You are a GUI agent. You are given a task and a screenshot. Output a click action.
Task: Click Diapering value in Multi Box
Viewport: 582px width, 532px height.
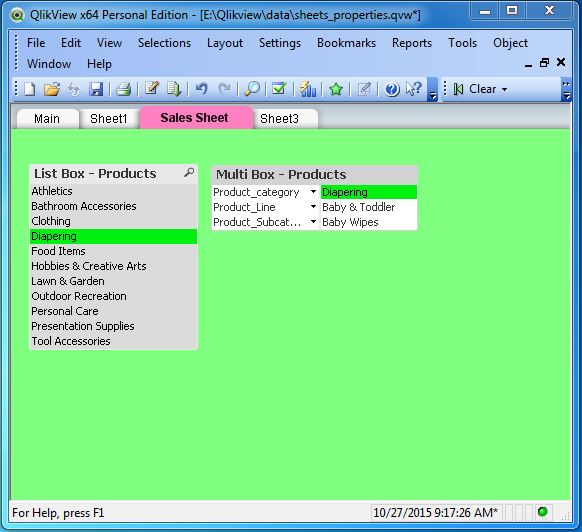coord(369,192)
